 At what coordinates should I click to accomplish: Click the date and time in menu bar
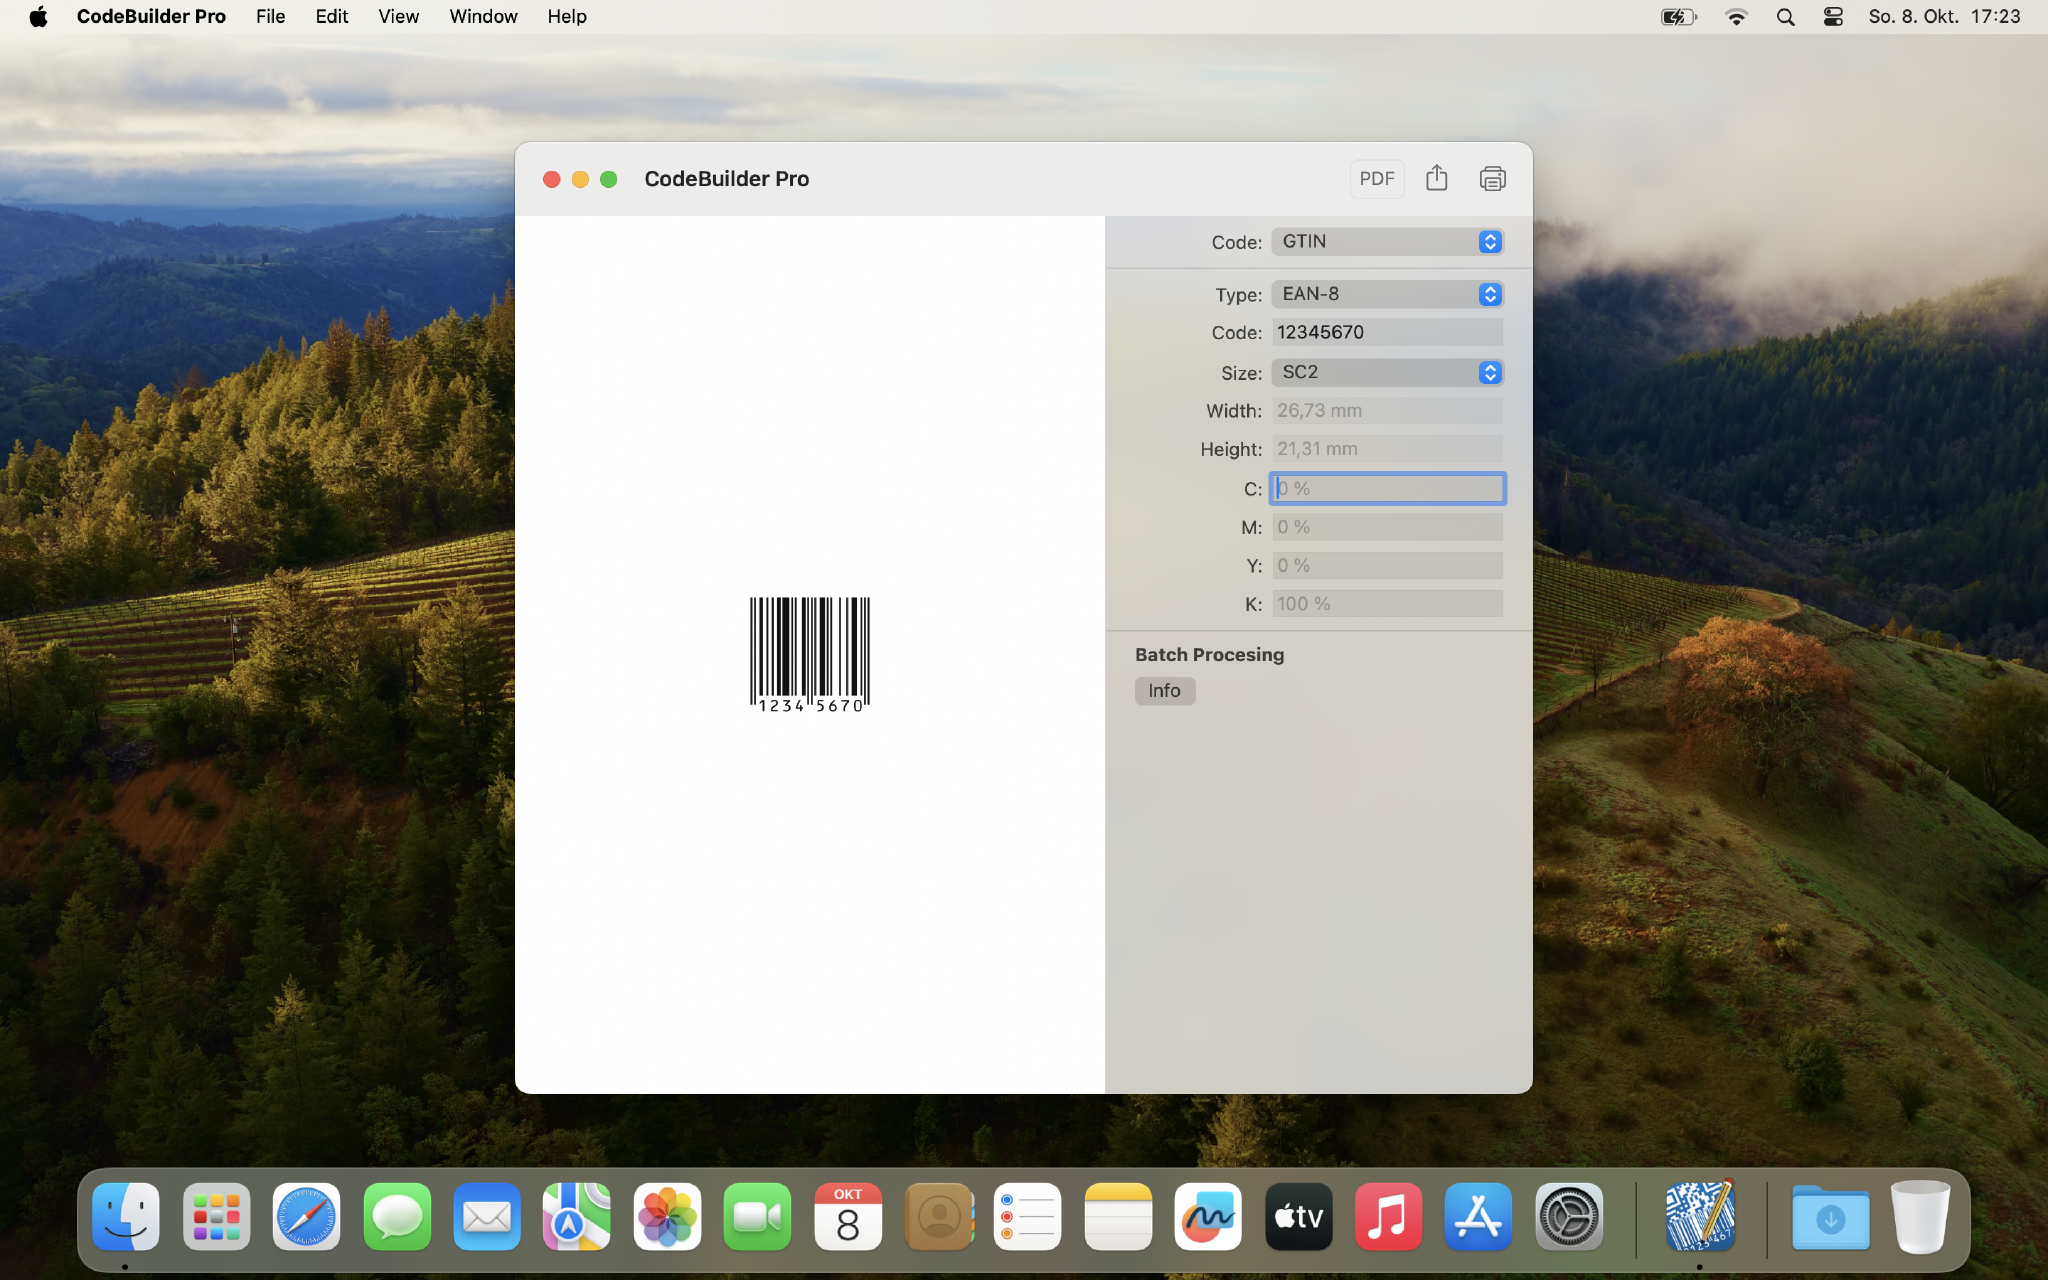(1944, 16)
